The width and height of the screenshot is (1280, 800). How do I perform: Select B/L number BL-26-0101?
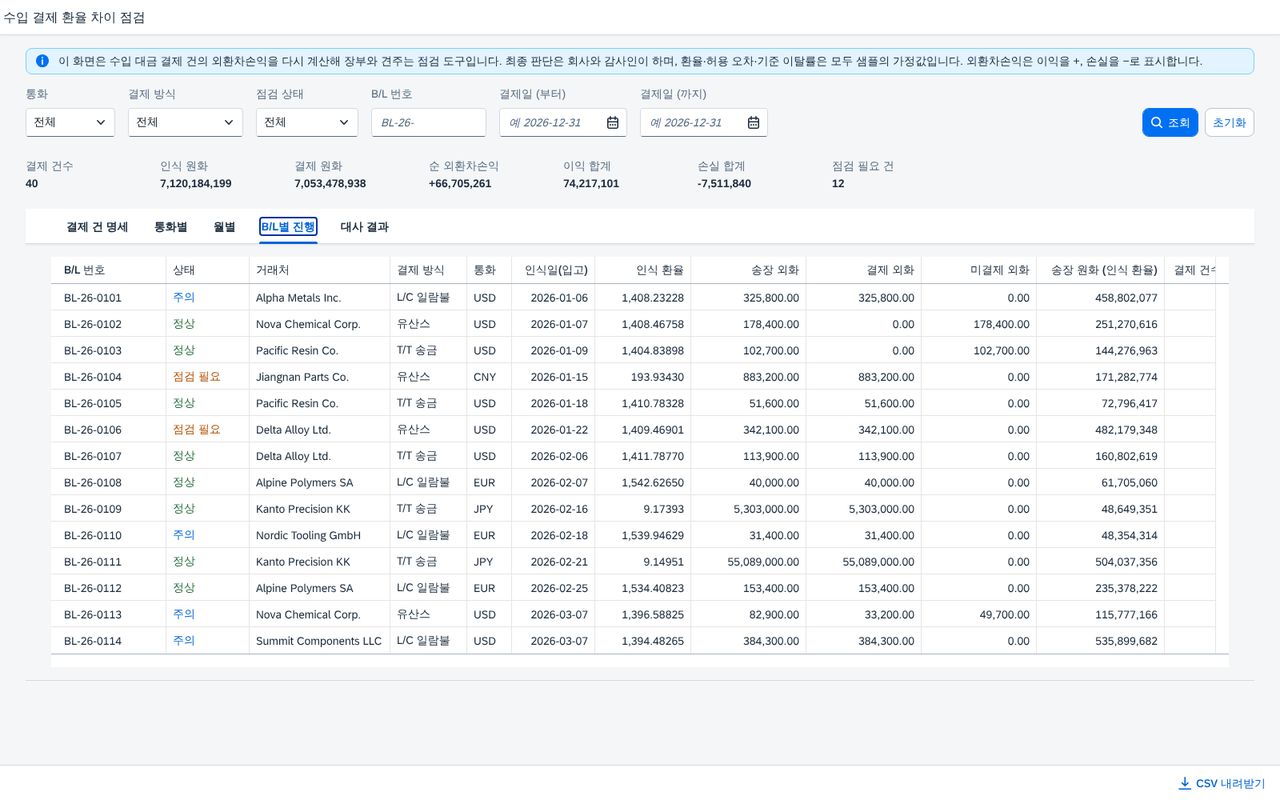tap(93, 298)
